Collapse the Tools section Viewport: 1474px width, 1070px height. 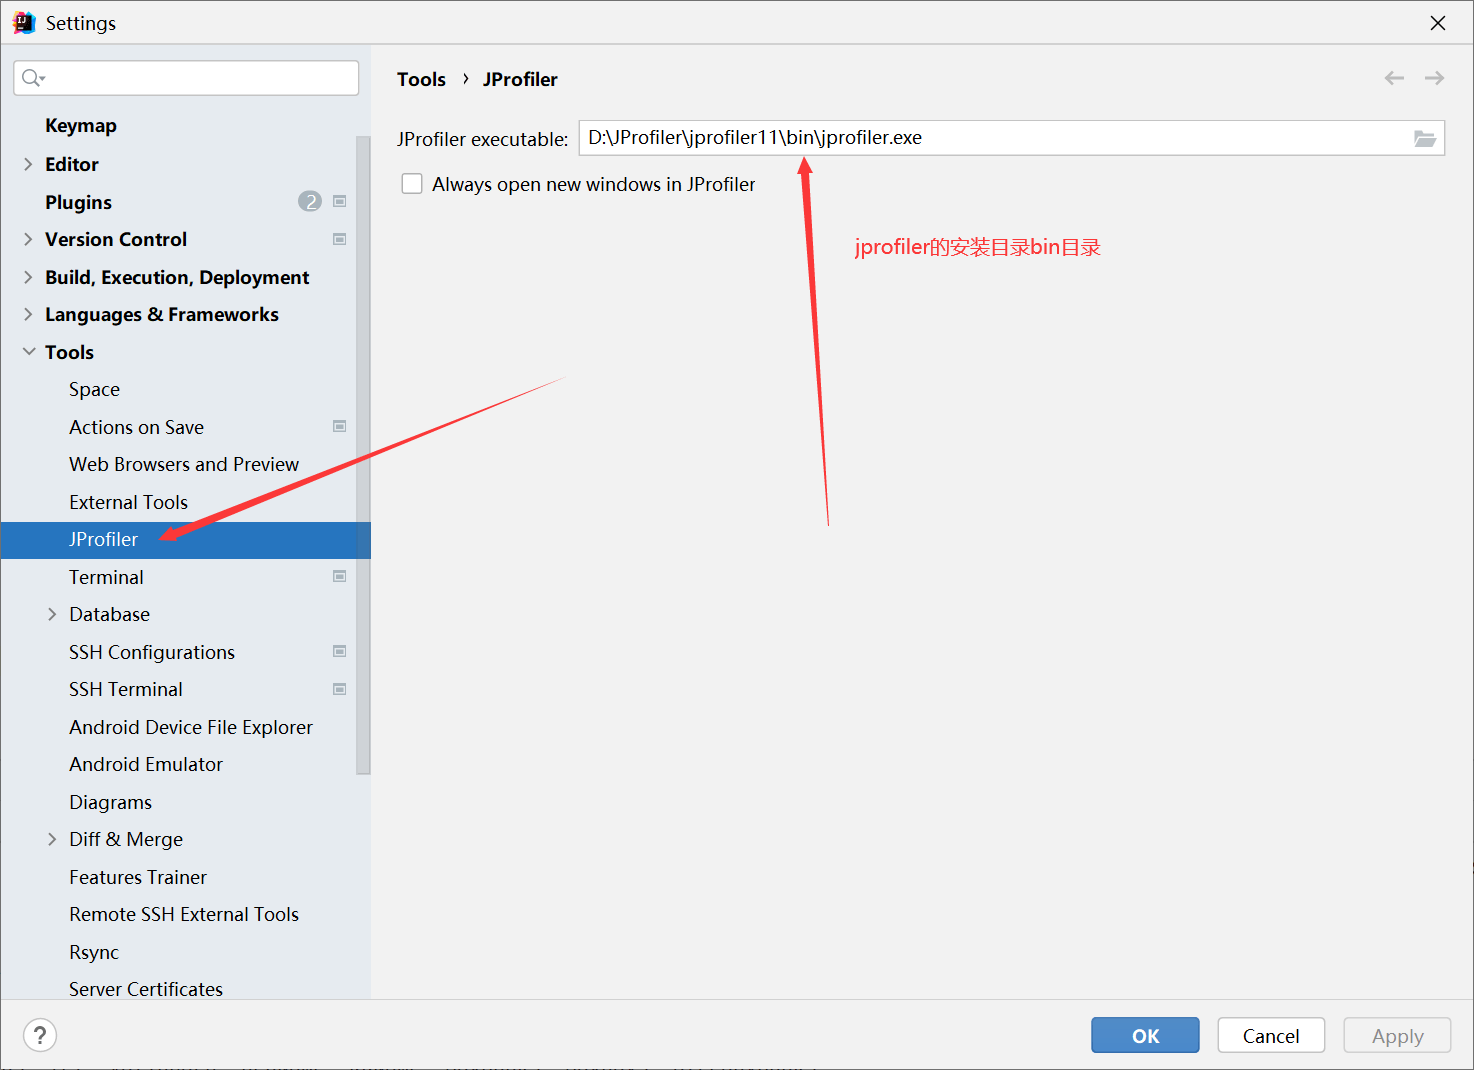pos(29,352)
